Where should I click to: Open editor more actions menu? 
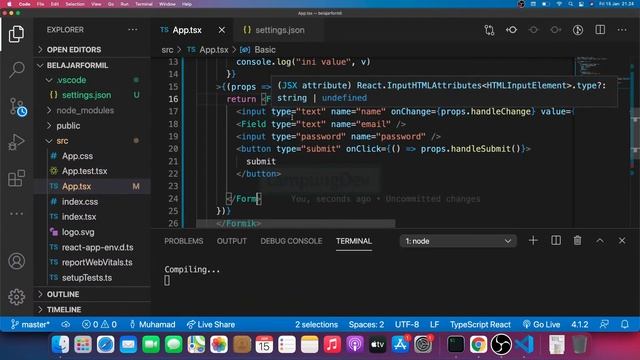point(622,30)
